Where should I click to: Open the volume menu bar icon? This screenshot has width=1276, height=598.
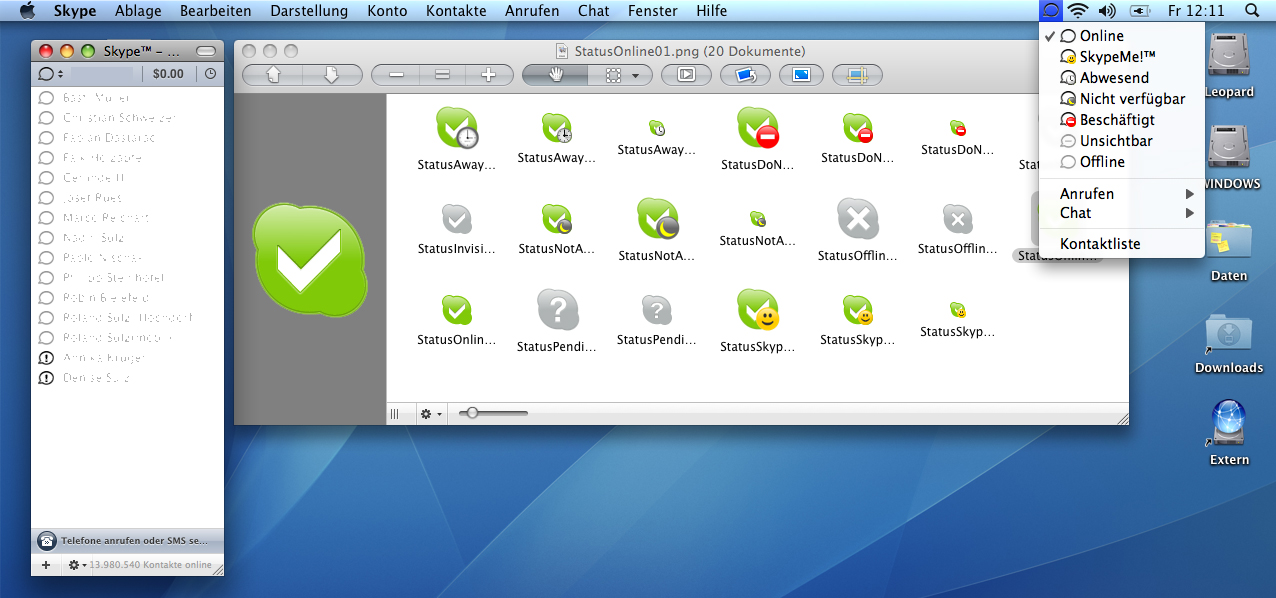pos(1106,11)
